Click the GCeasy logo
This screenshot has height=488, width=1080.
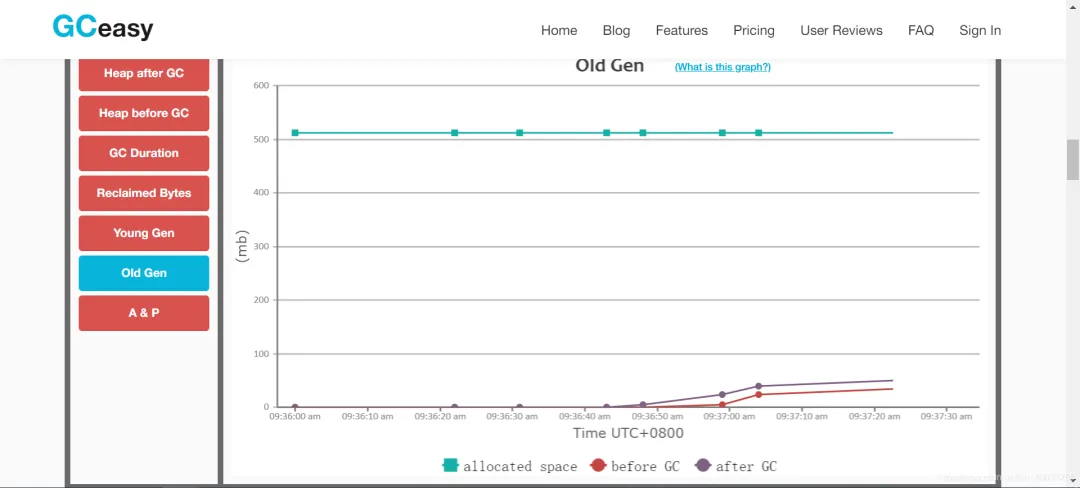[103, 28]
